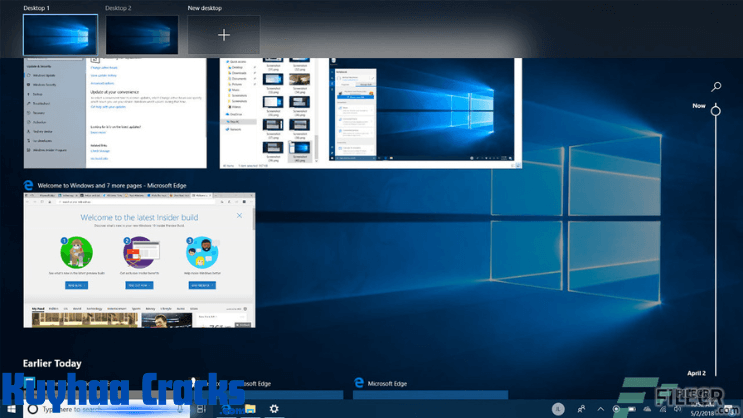Open the Settings gear in the taskbar
The height and width of the screenshot is (418, 743).
pyautogui.click(x=274, y=409)
